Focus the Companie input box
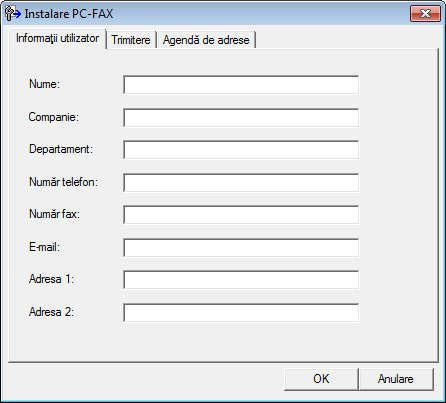 tap(241, 117)
